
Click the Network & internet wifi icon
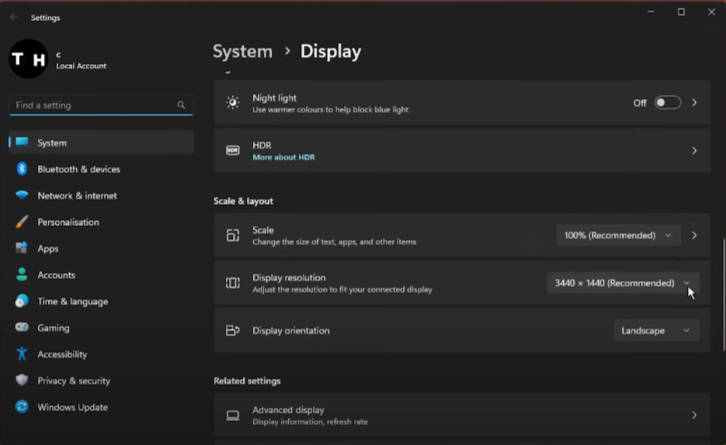tap(21, 196)
